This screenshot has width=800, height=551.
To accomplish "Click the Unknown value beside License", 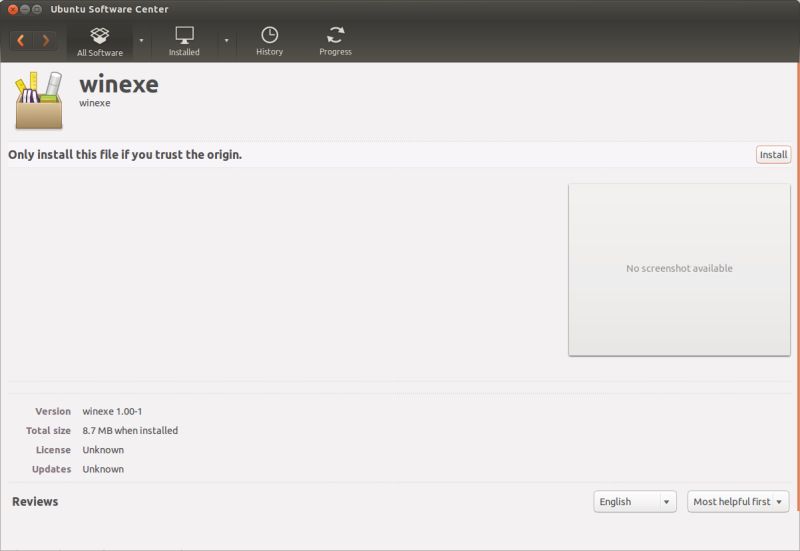I will pyautogui.click(x=103, y=450).
